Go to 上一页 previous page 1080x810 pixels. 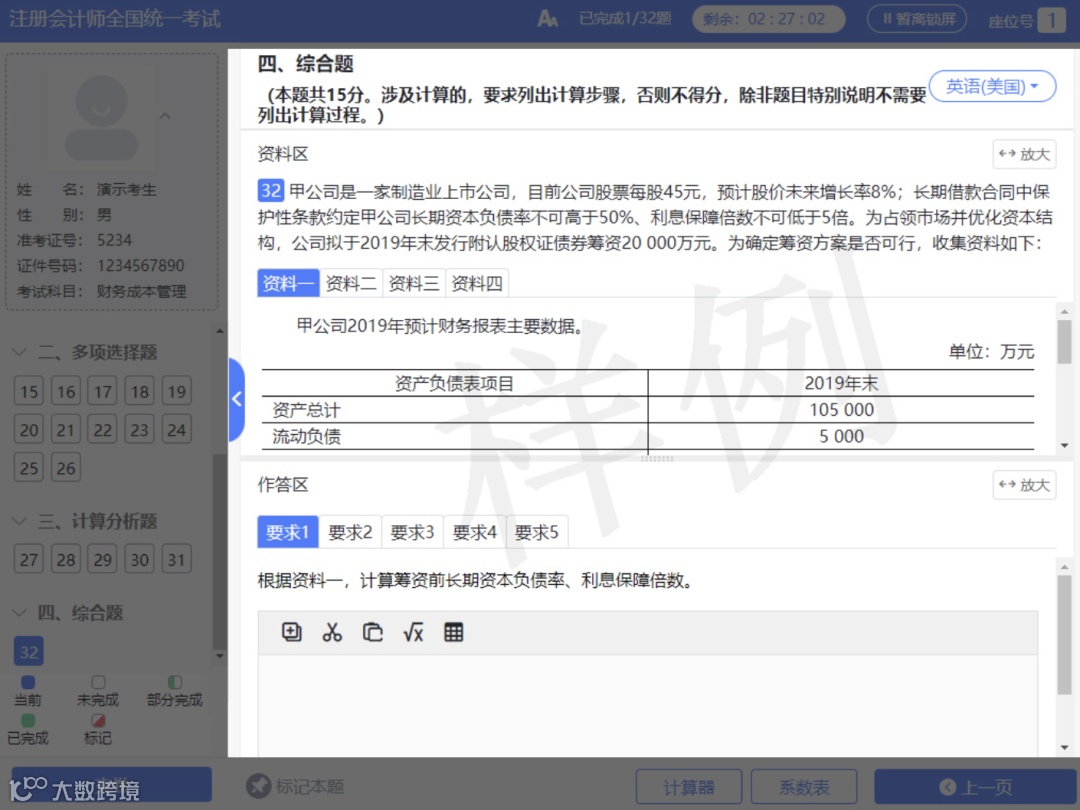[977, 787]
